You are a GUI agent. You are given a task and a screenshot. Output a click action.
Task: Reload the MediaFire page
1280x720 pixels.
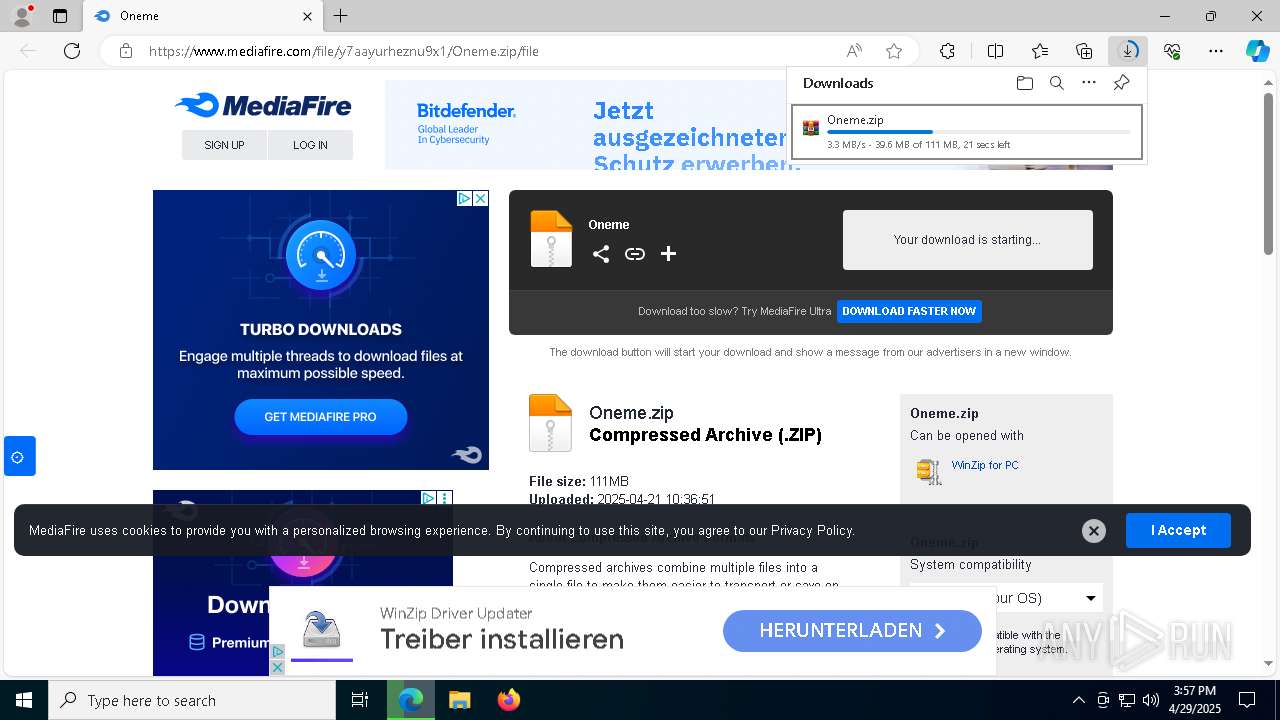[x=72, y=51]
